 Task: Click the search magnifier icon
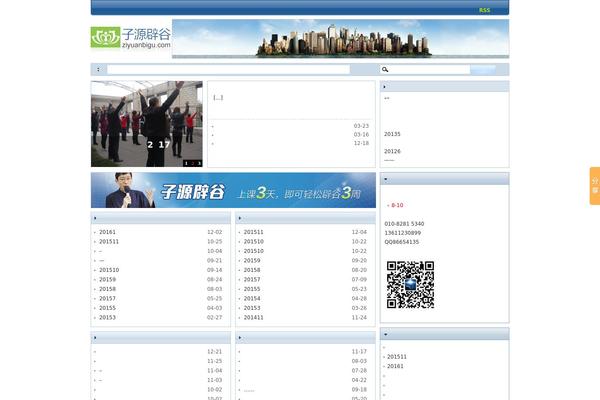[385, 70]
